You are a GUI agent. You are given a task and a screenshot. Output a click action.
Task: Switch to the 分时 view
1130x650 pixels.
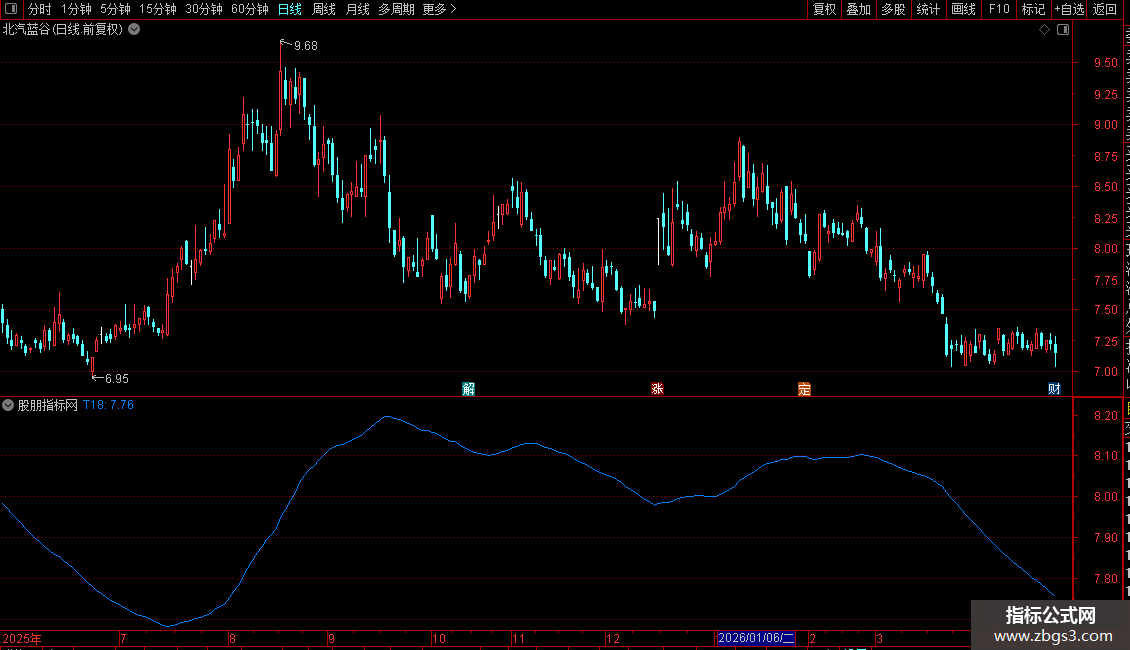[x=40, y=9]
